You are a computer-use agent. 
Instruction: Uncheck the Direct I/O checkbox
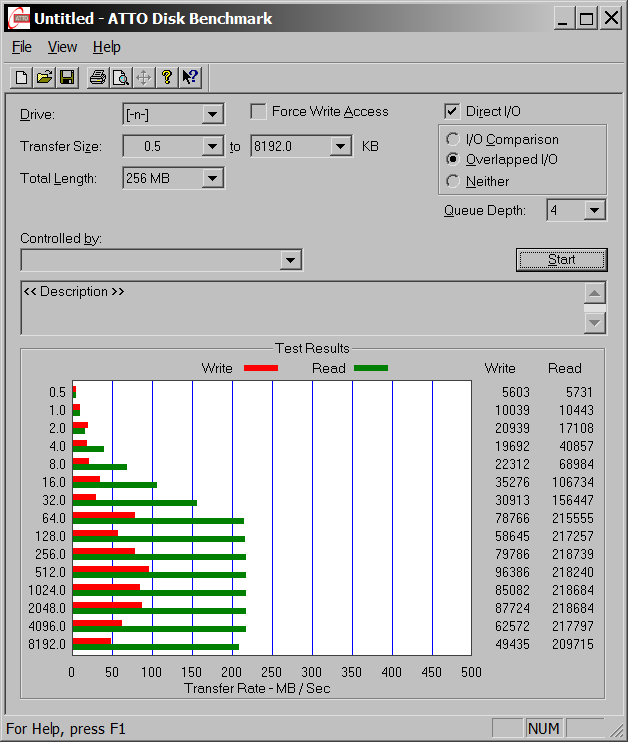pyautogui.click(x=452, y=112)
